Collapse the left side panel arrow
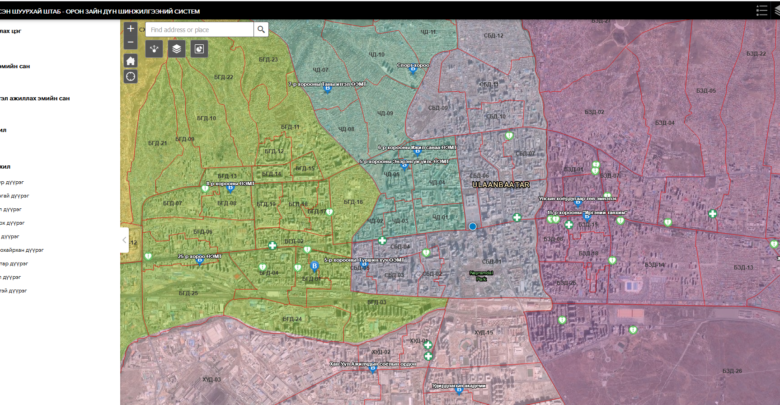The image size is (780, 405). click(125, 240)
